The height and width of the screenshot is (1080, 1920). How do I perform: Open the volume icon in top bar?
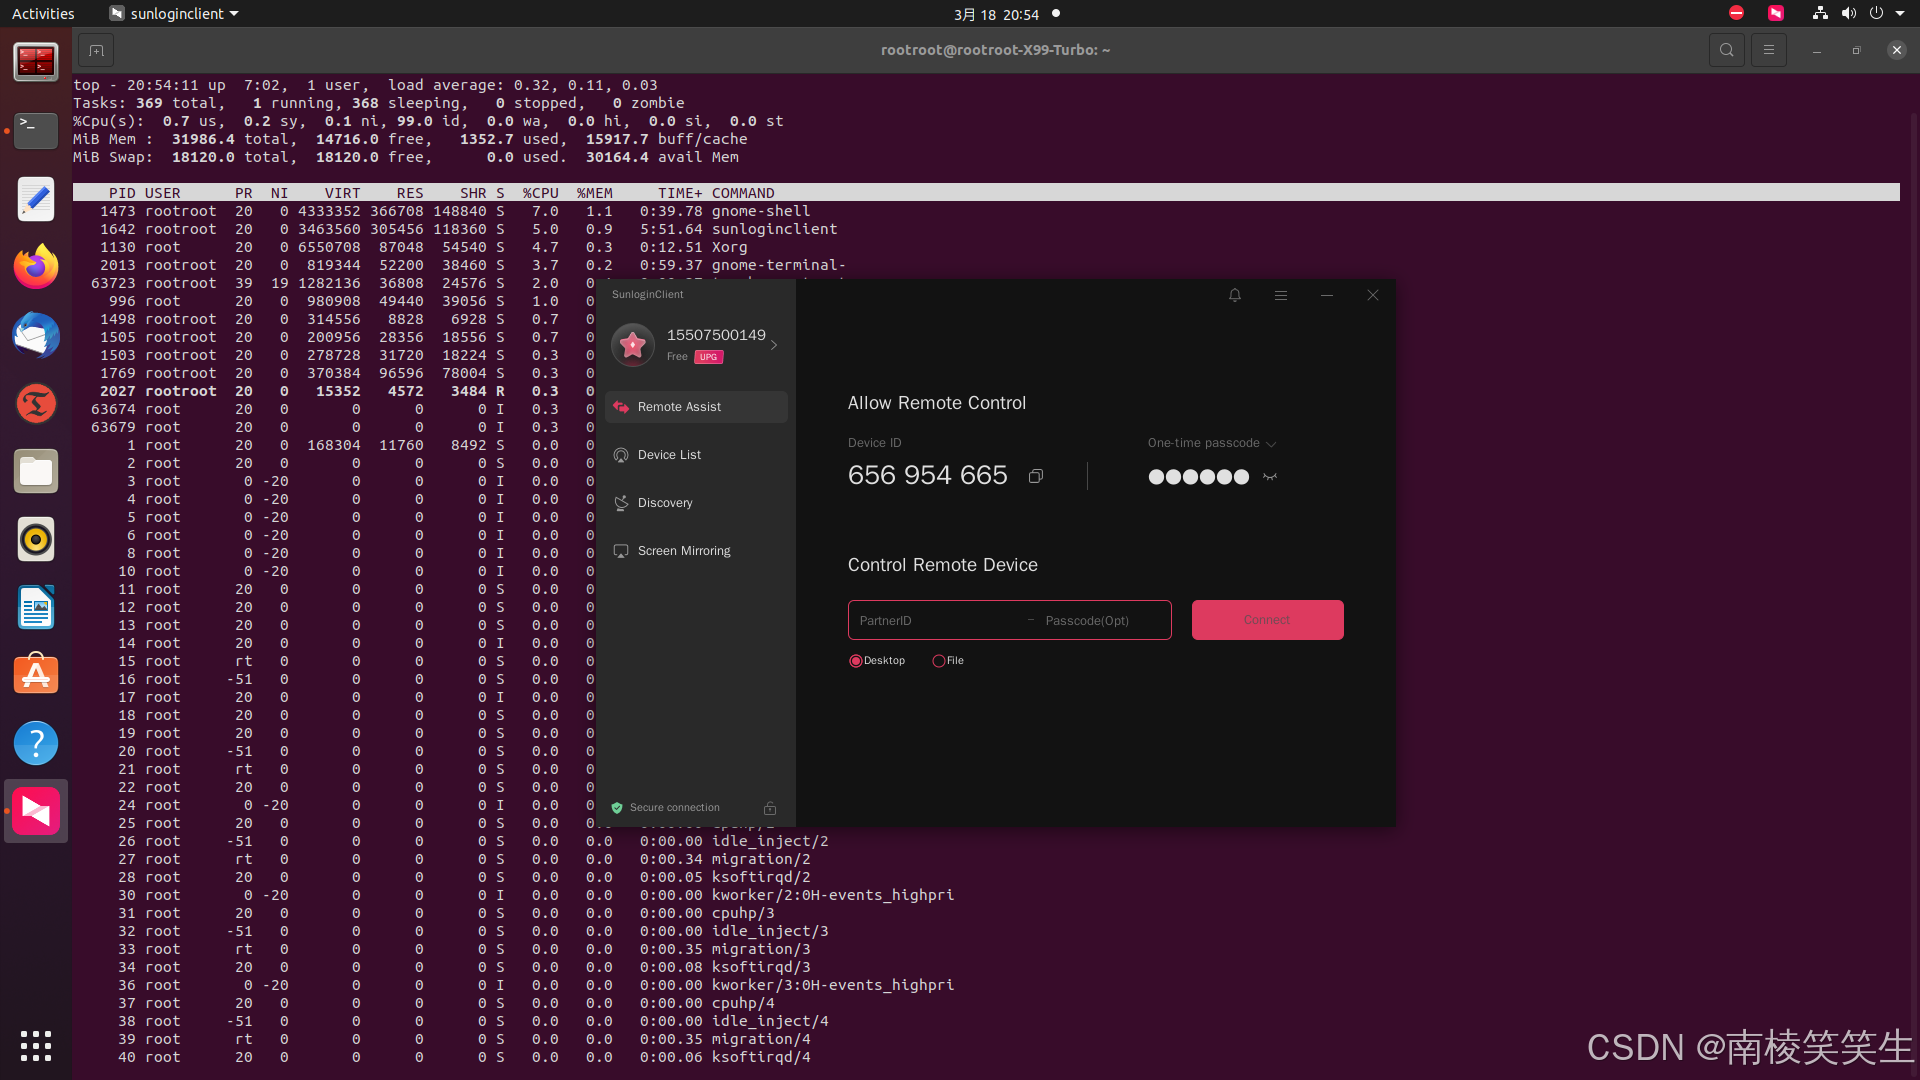[1848, 13]
